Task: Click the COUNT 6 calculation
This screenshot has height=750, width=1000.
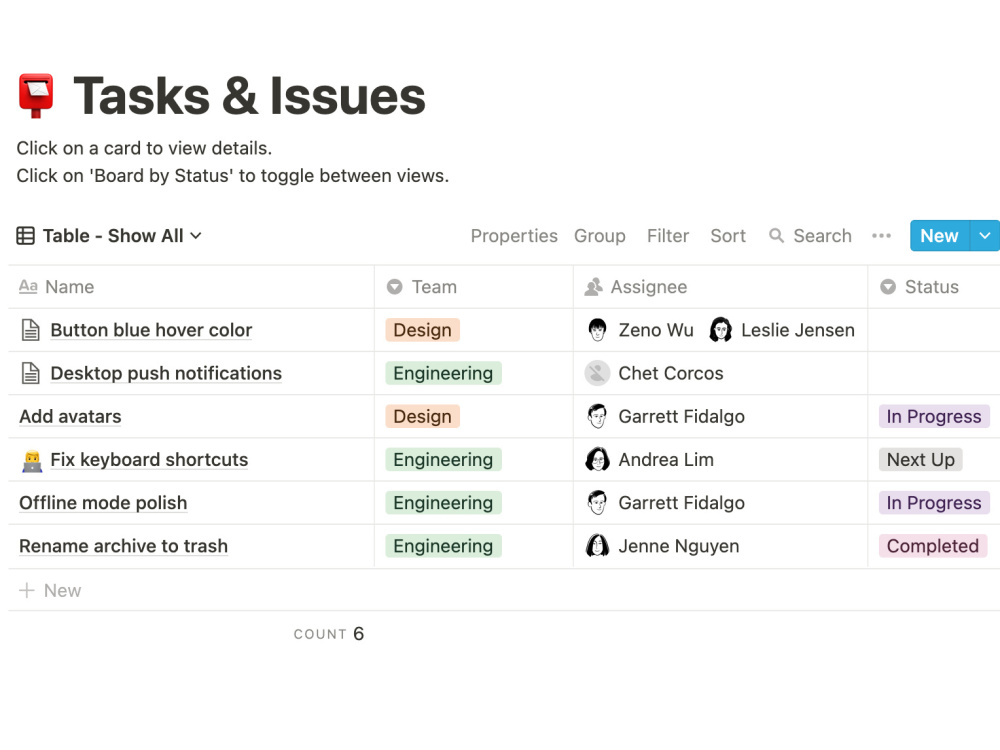Action: [328, 634]
